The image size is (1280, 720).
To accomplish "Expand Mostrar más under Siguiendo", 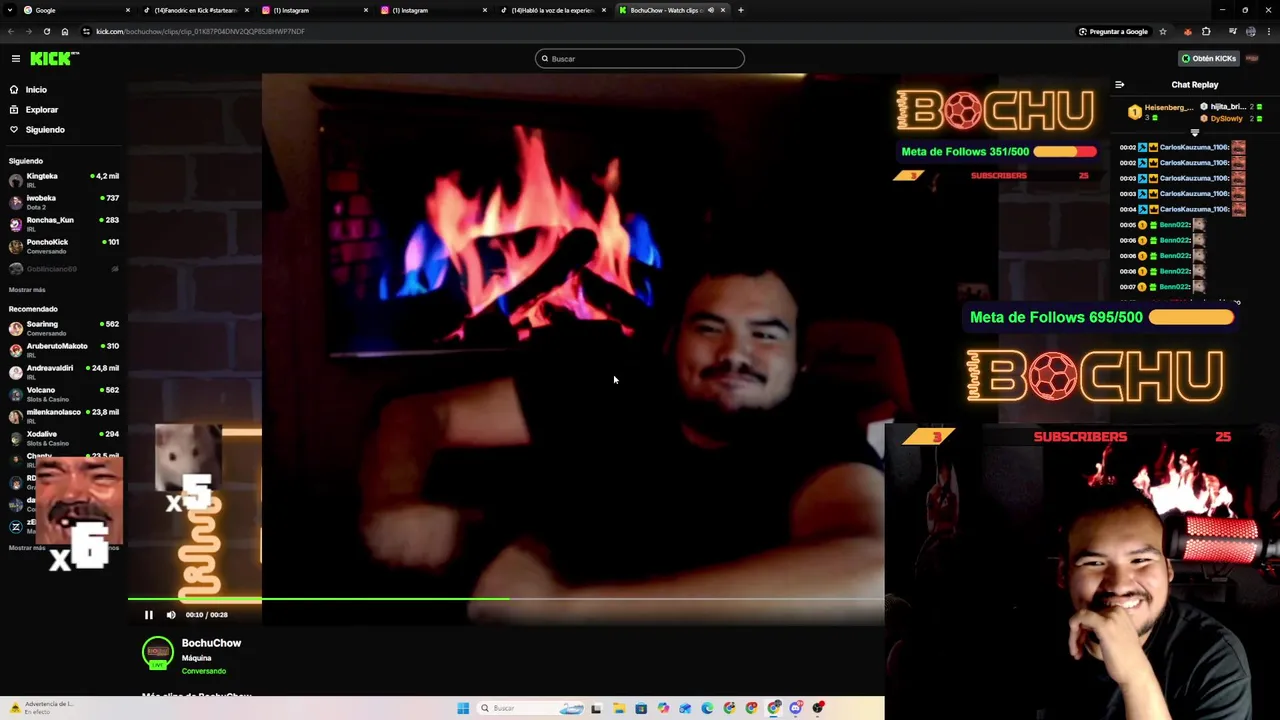I will (x=27, y=290).
